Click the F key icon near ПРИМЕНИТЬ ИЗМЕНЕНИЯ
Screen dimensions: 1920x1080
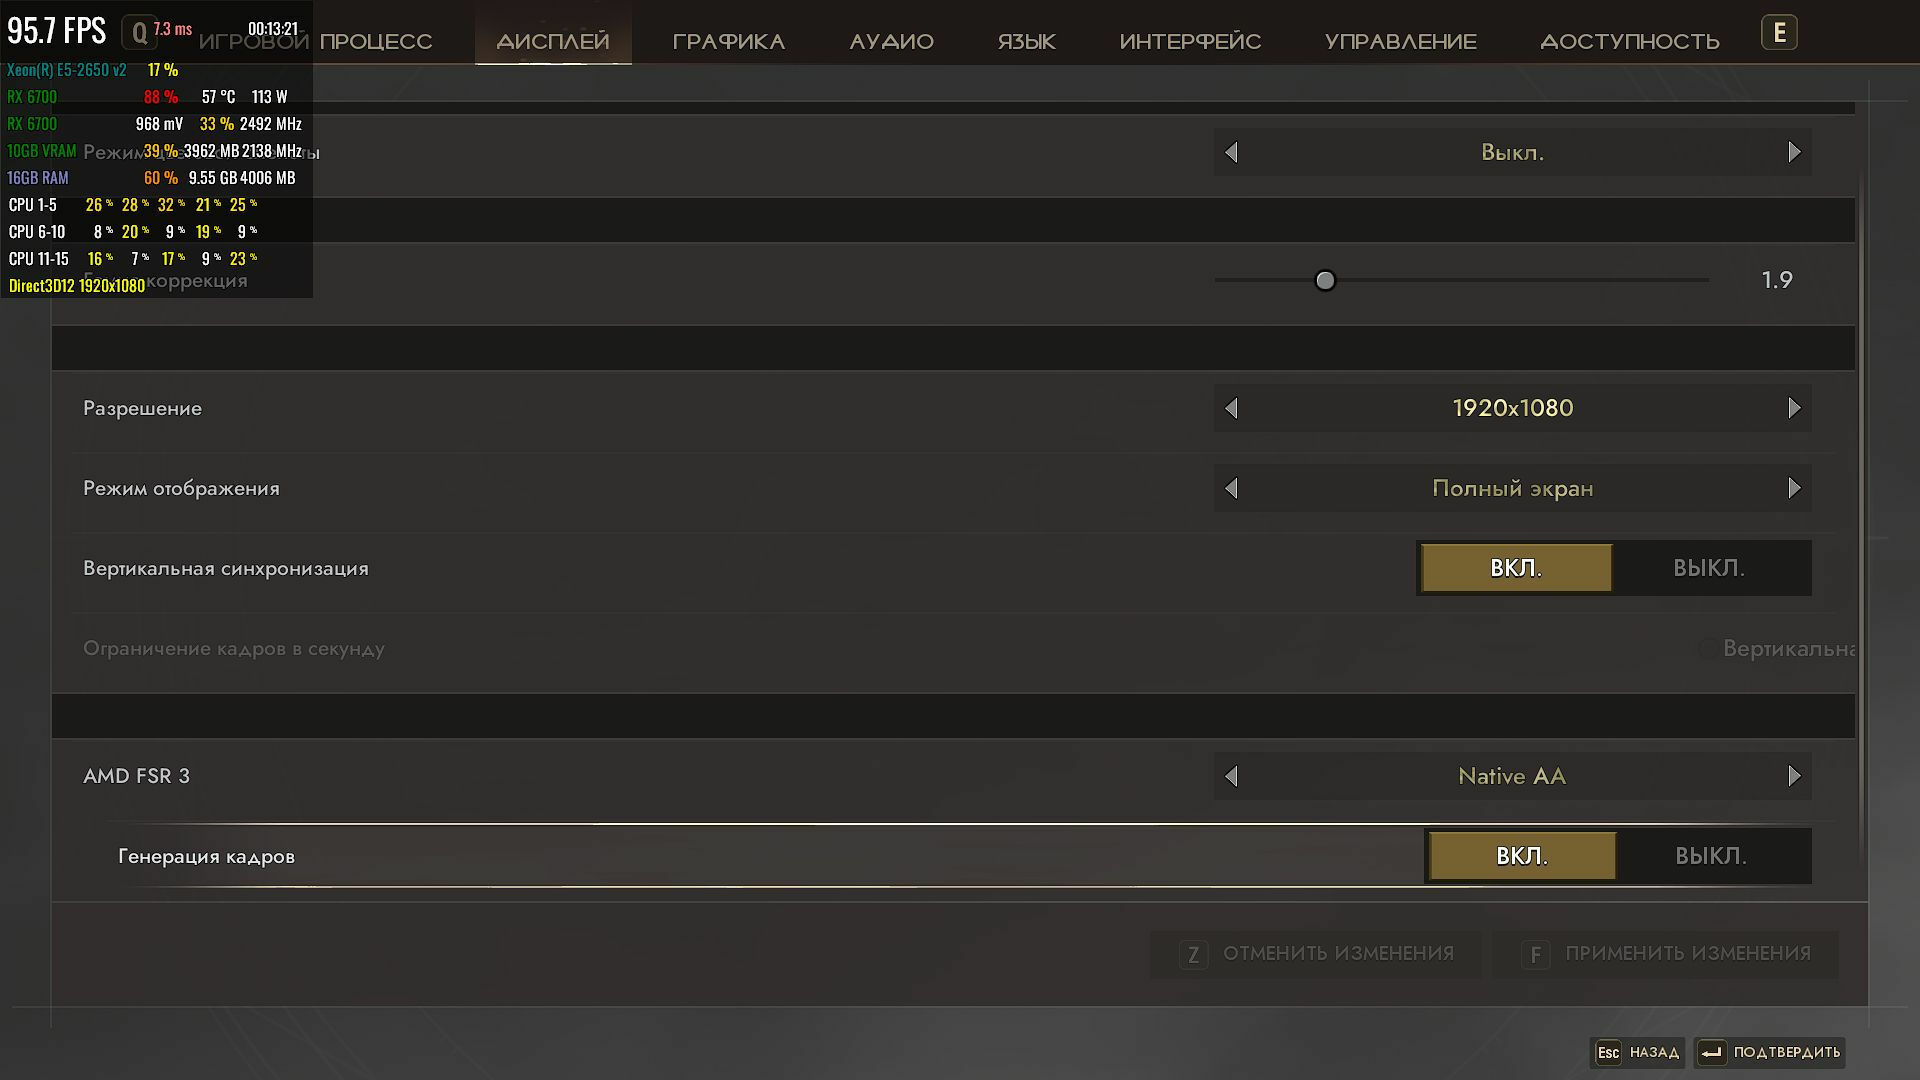(1535, 955)
